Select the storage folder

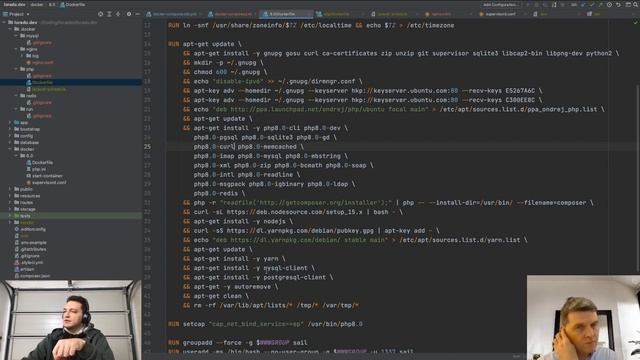pos(25,209)
